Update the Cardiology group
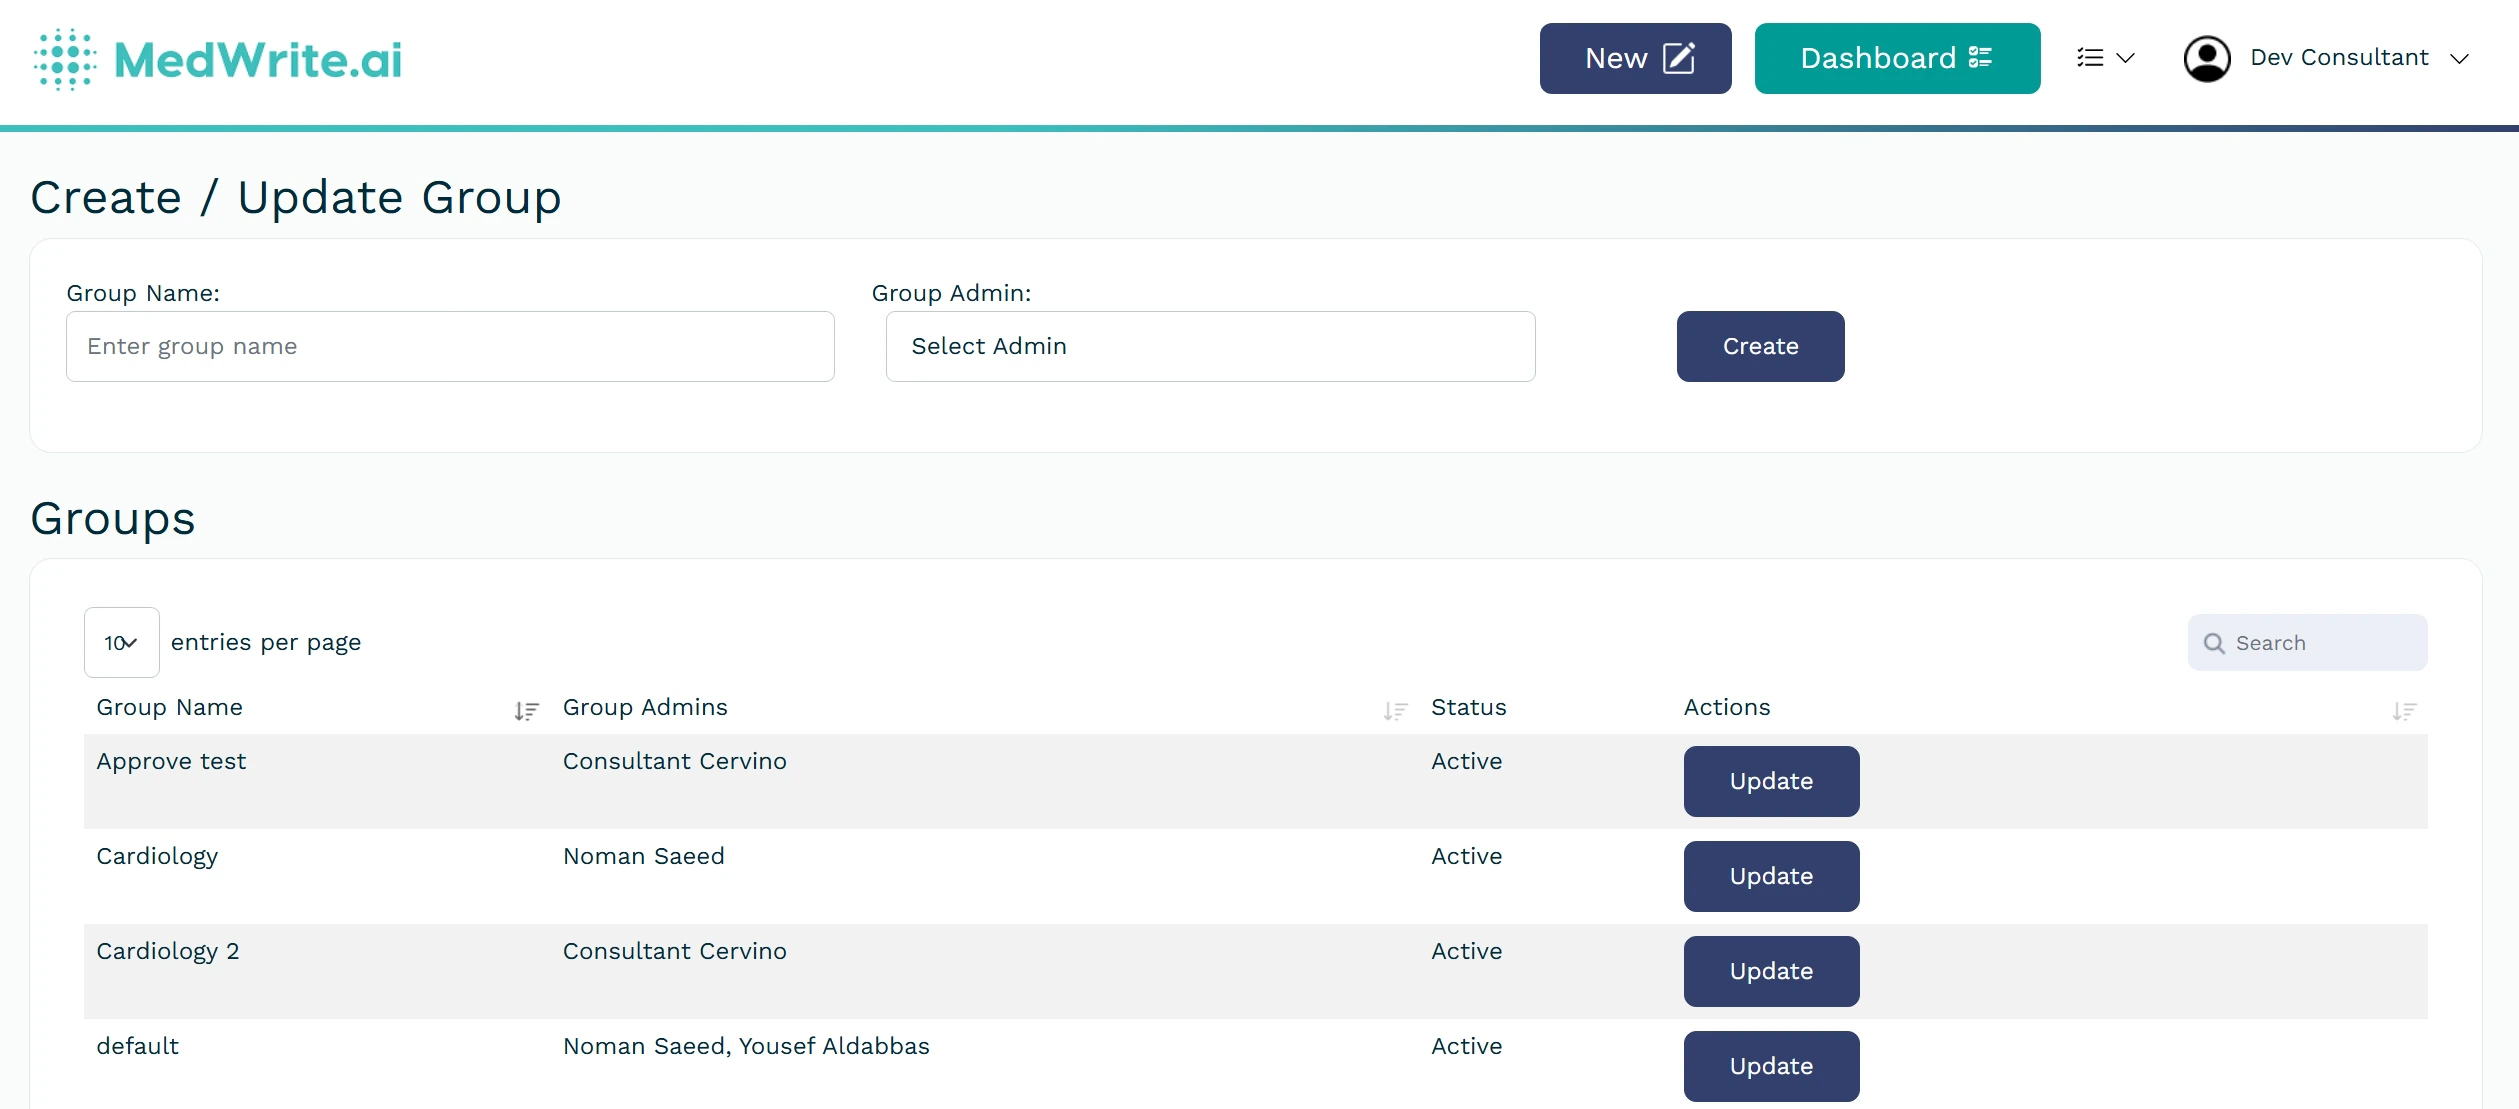2519x1109 pixels. click(1770, 876)
